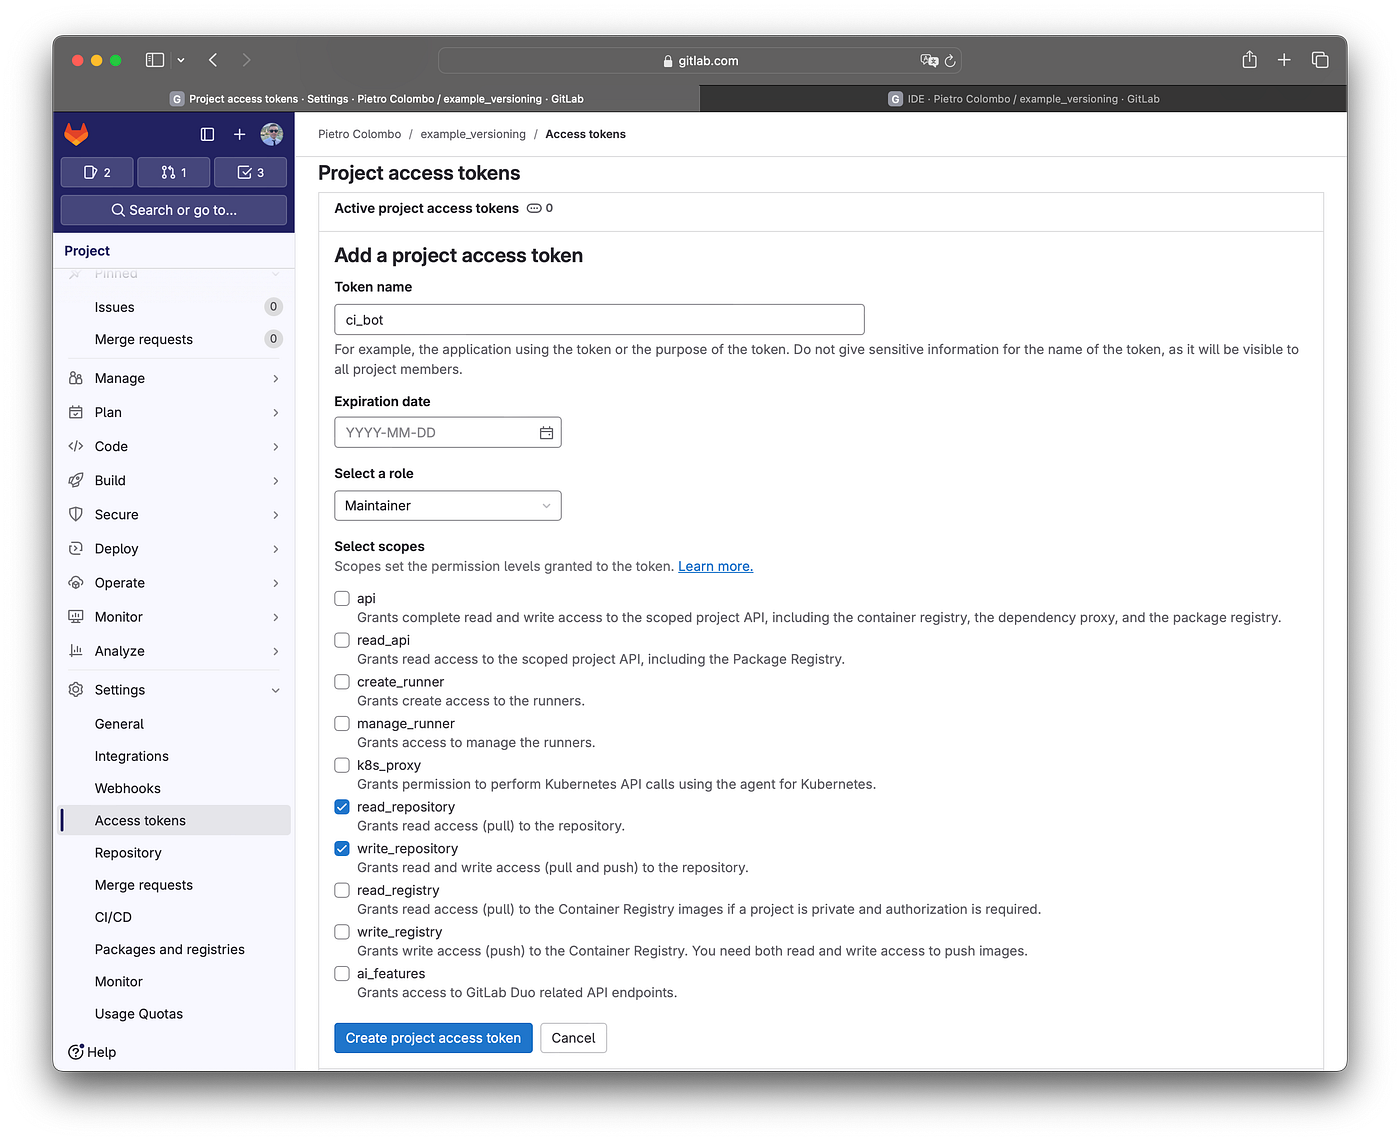Open Pietro Colombo breadcrumb link

tap(359, 134)
